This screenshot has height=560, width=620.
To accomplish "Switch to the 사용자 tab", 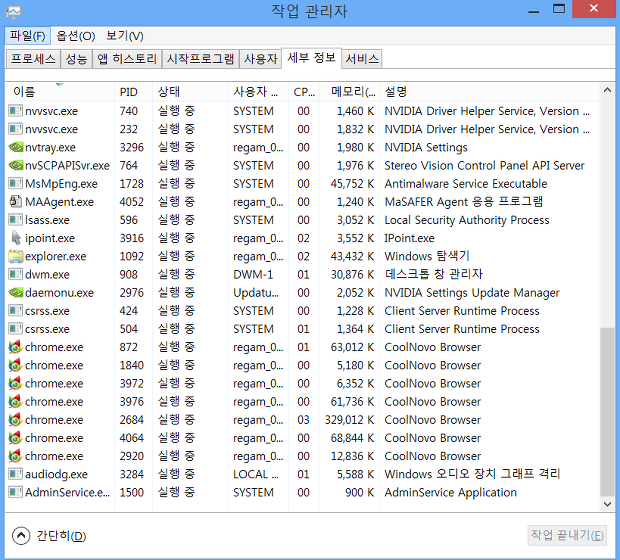I will pyautogui.click(x=261, y=59).
